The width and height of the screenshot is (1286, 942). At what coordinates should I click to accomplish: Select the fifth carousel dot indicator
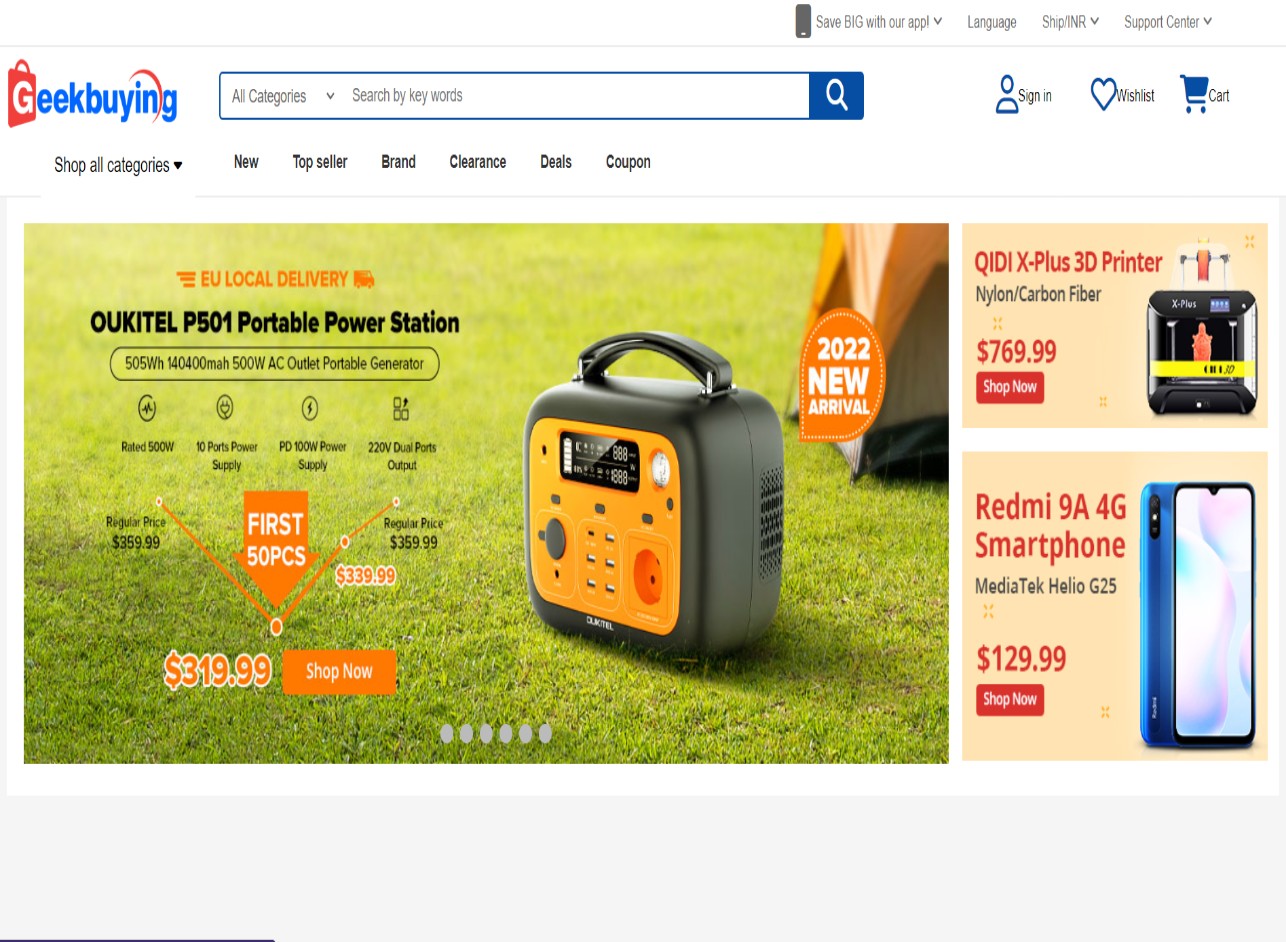tap(525, 733)
